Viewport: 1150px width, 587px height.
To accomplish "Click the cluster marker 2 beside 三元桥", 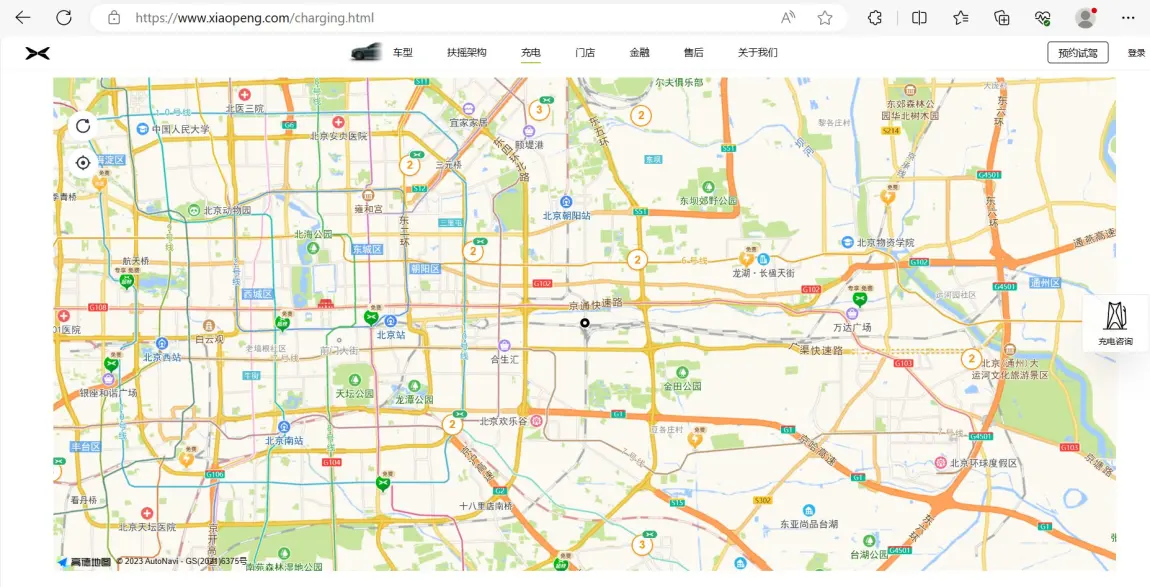I will [x=409, y=165].
